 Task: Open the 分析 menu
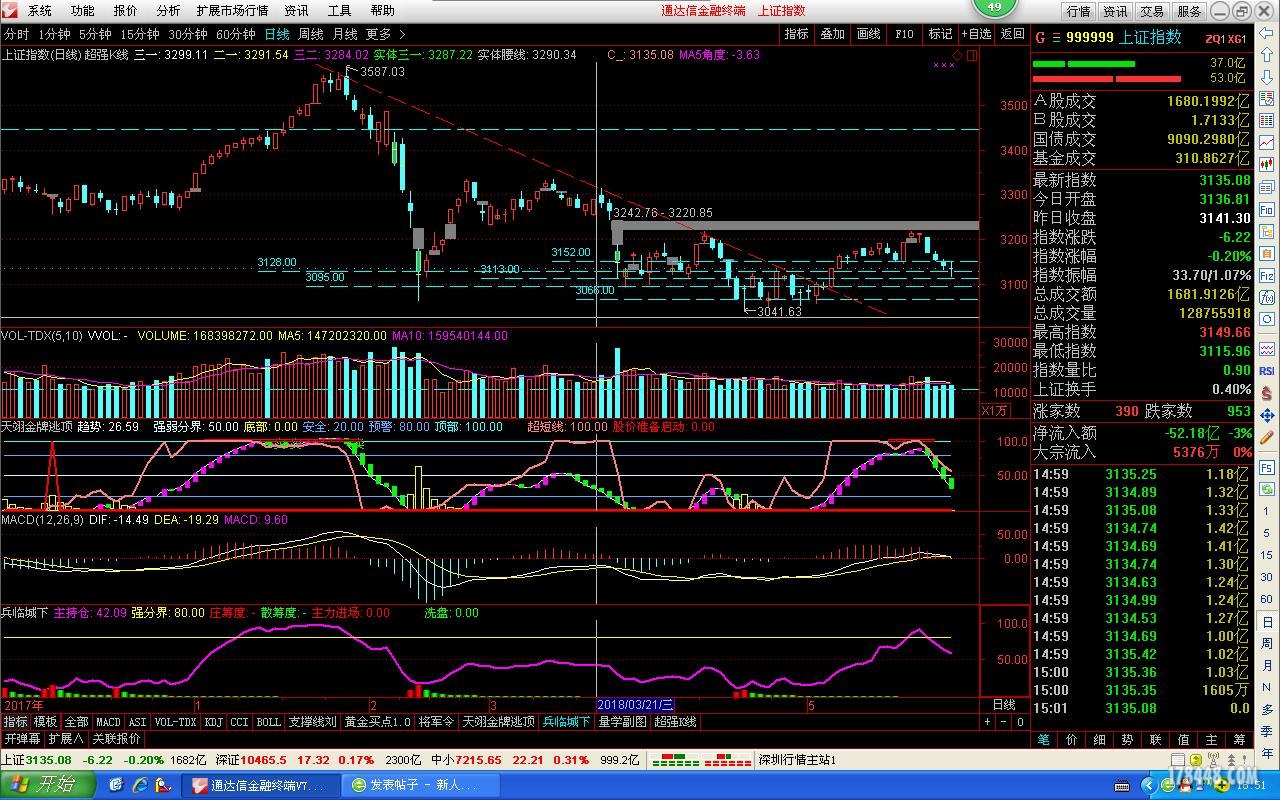pos(169,11)
